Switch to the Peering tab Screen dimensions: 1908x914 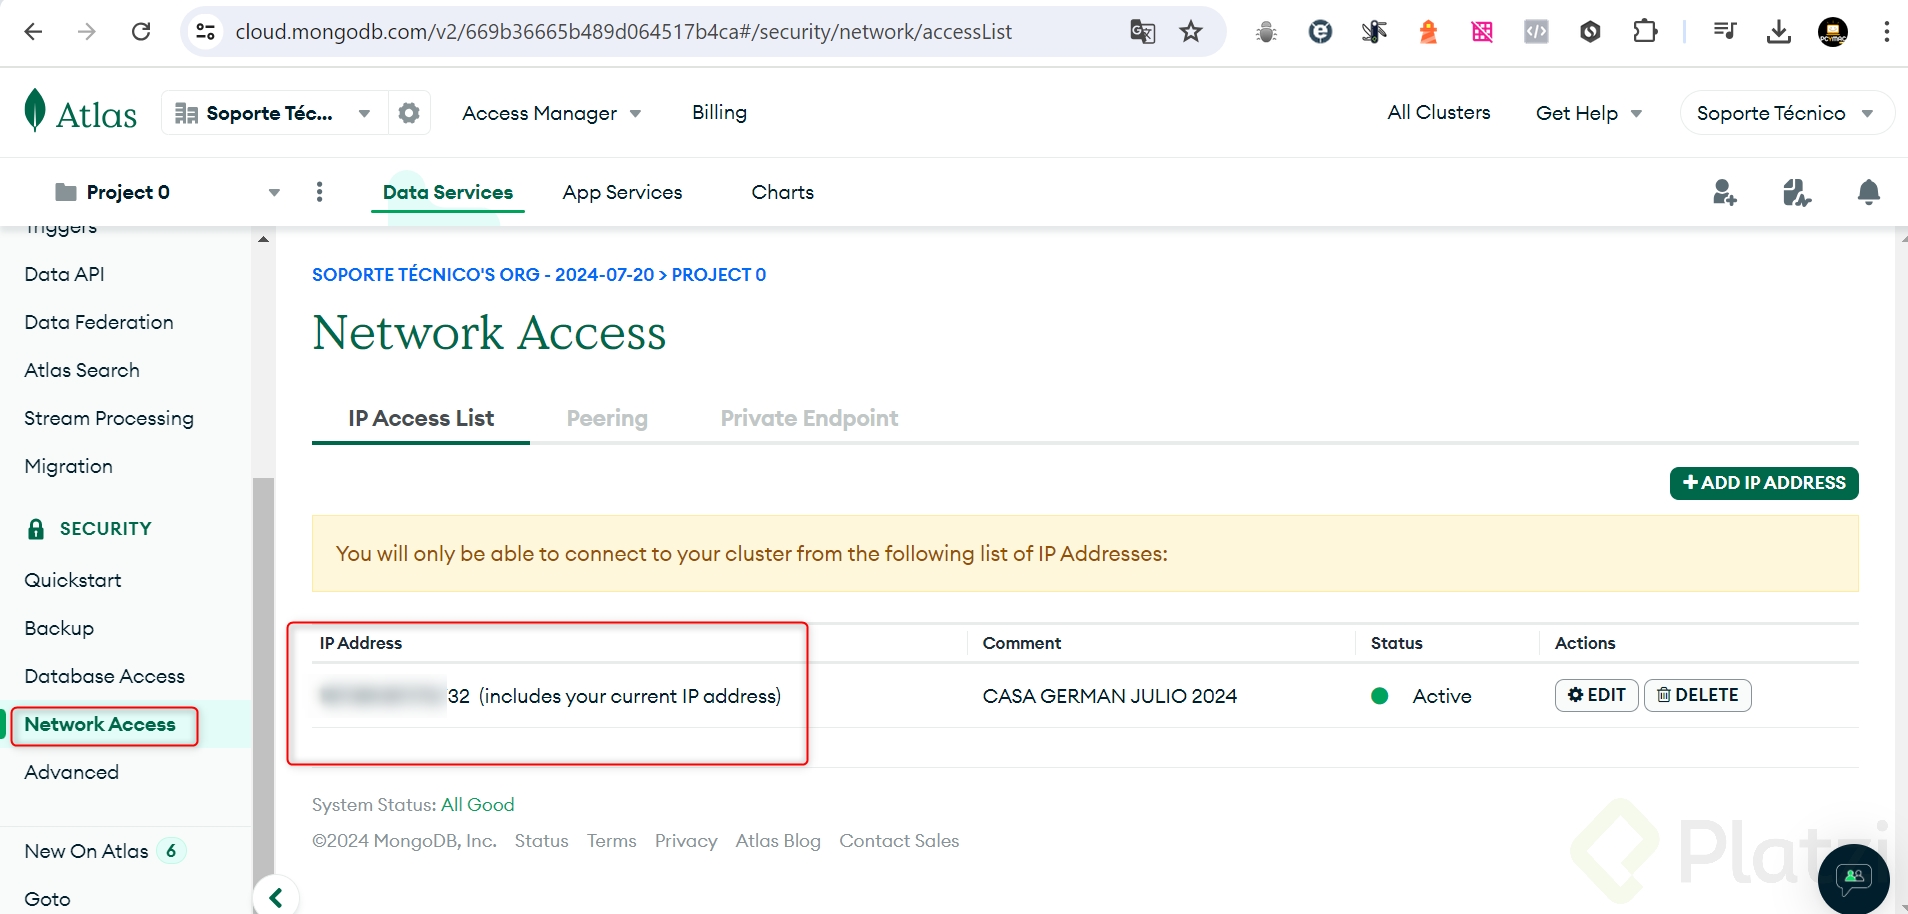coord(607,418)
